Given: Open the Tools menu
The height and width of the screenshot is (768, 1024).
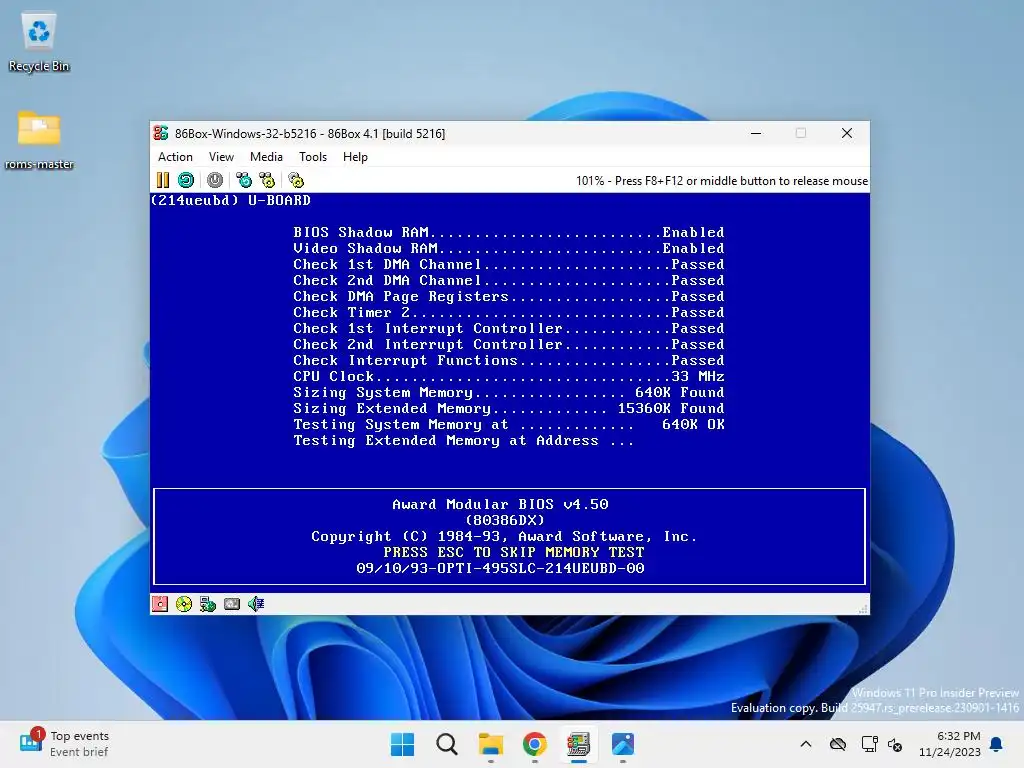Looking at the screenshot, I should (x=313, y=157).
